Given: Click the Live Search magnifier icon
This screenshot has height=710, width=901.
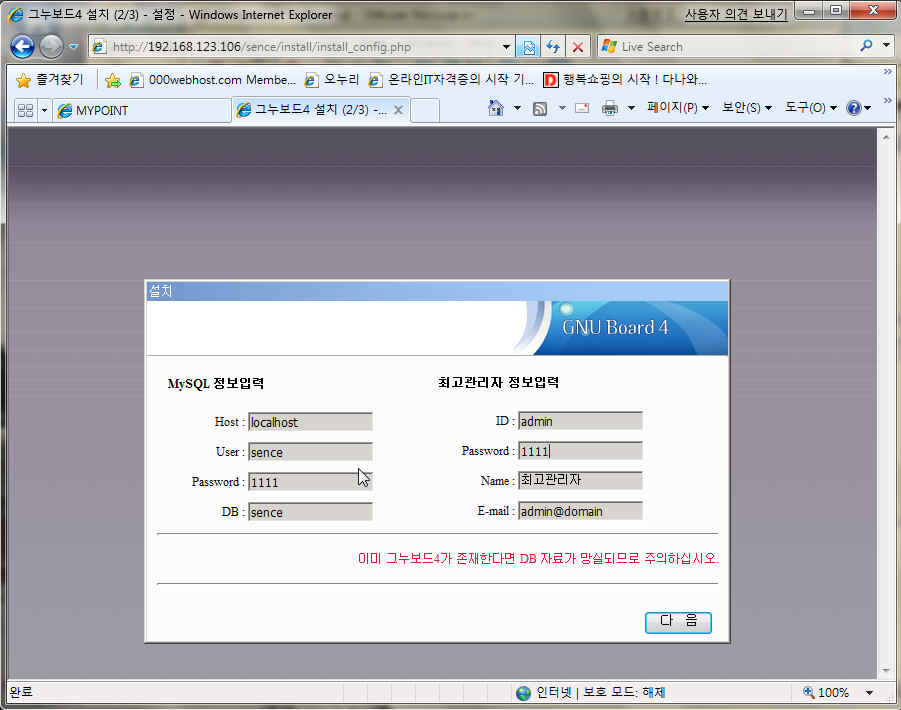Looking at the screenshot, I should tap(866, 45).
